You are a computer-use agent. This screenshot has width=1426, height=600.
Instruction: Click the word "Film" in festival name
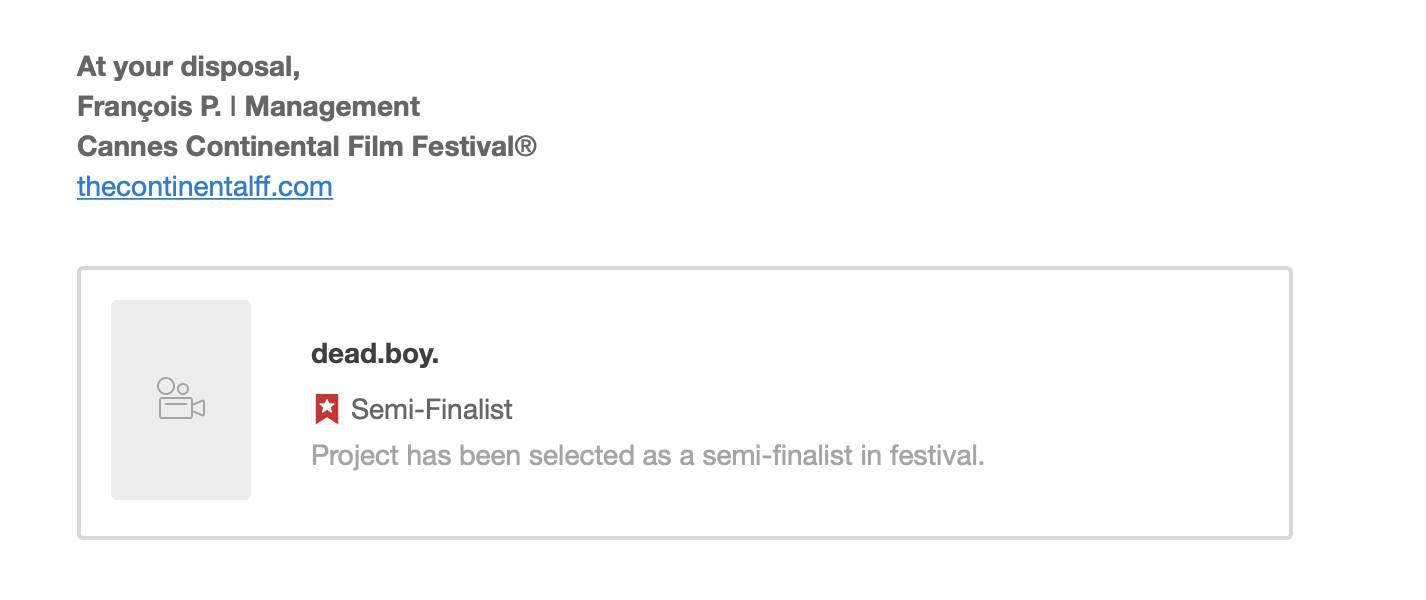pos(375,147)
